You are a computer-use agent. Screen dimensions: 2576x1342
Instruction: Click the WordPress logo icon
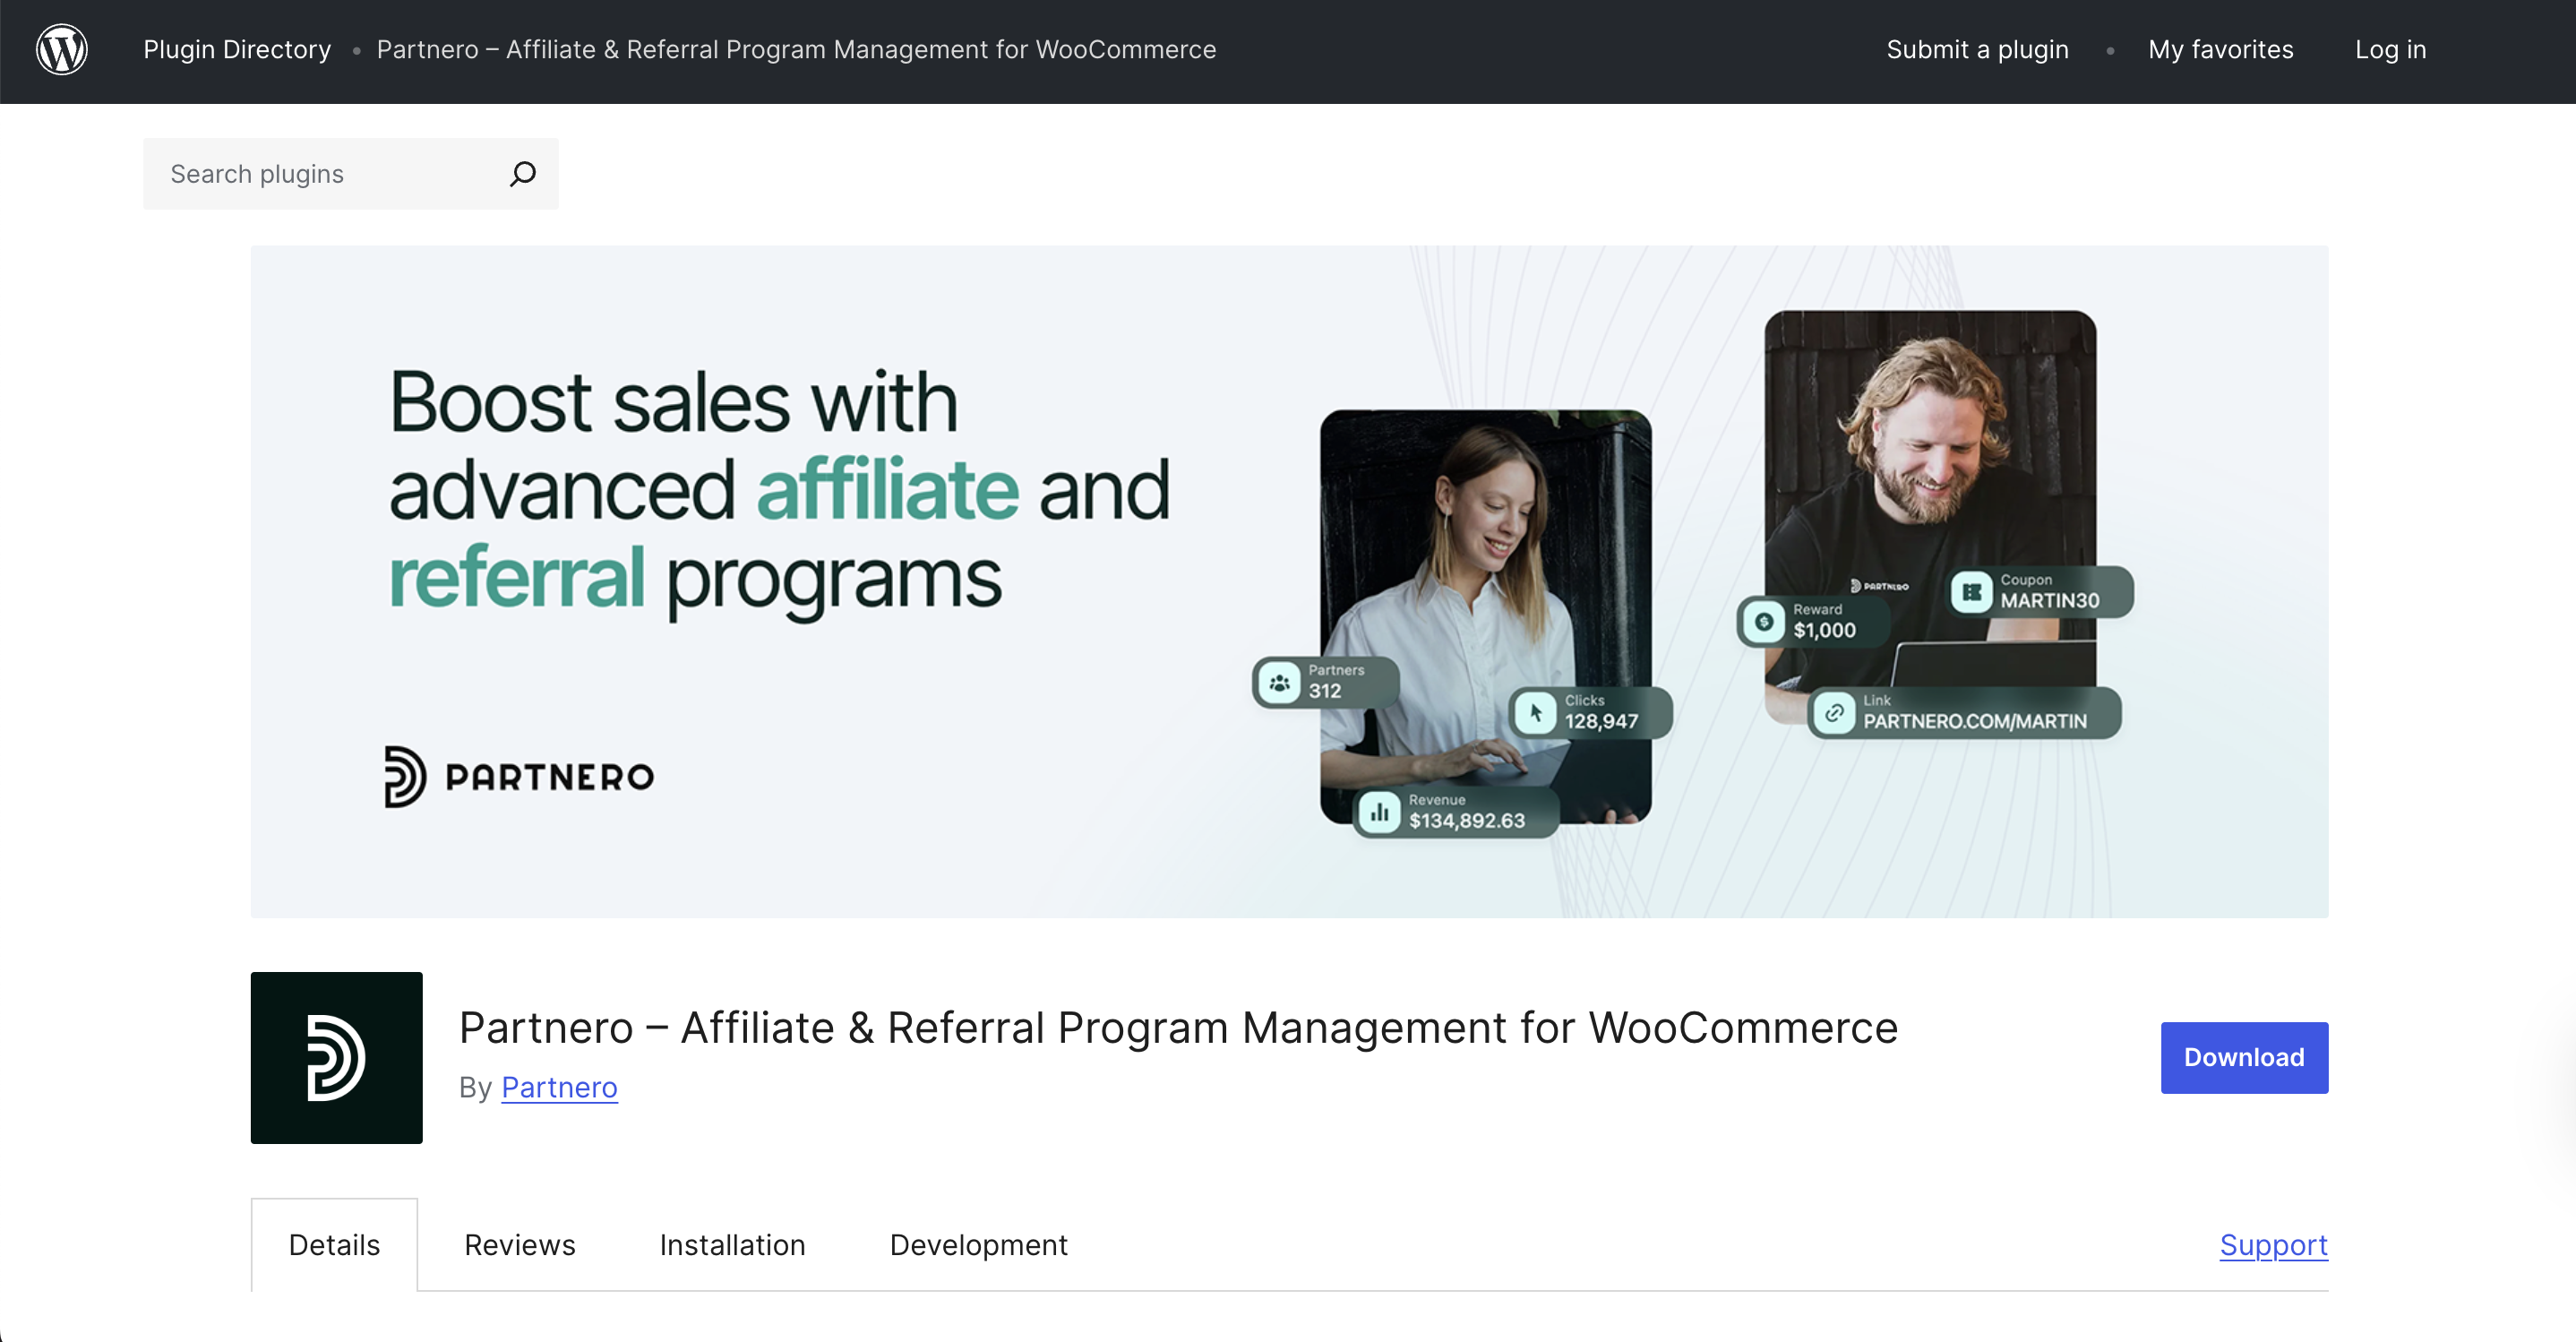pos(62,50)
